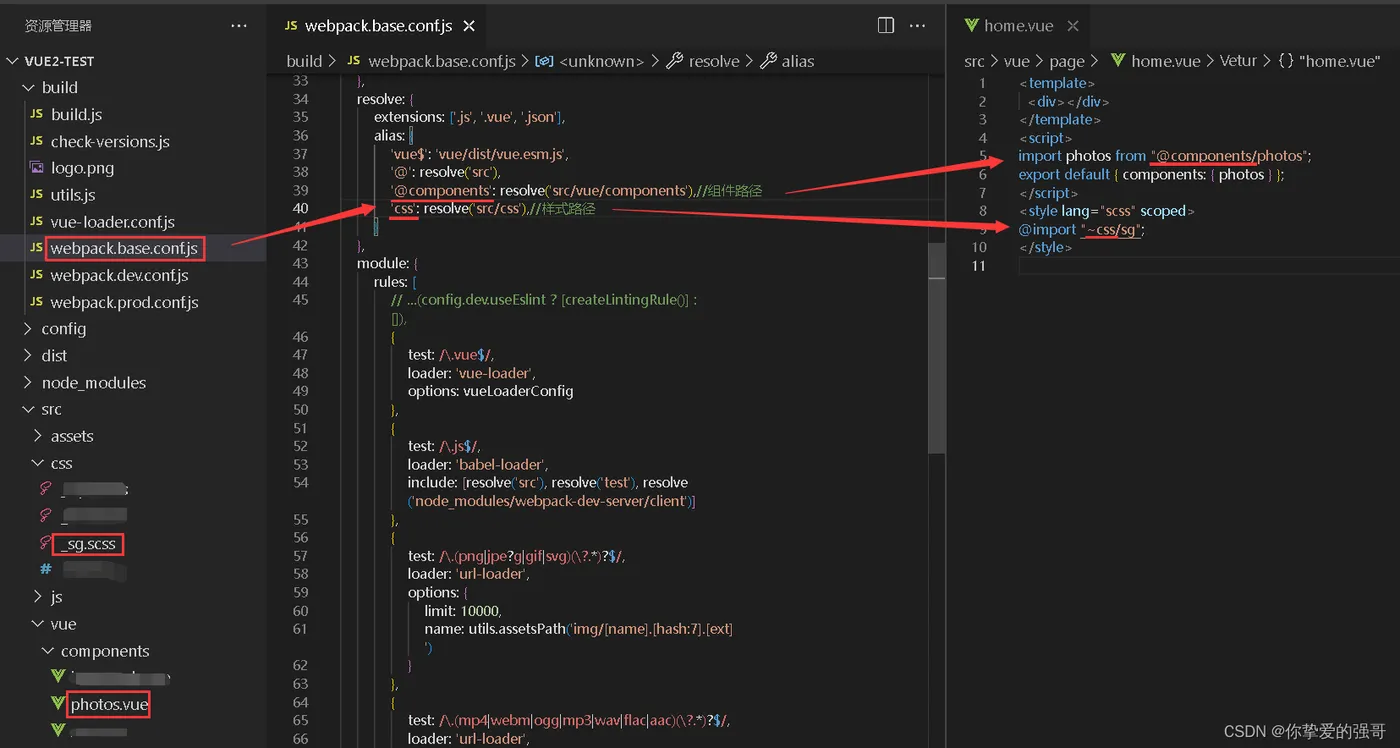Screen dimensions: 1400x748
Task: Collapse the build folder
Action: pyautogui.click(x=59, y=87)
